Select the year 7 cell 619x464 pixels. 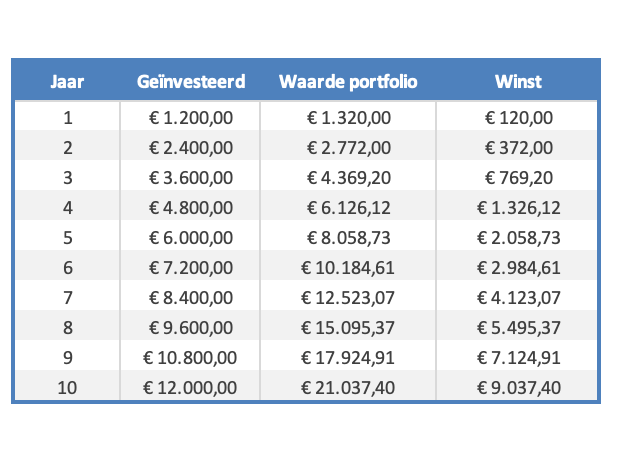click(x=67, y=298)
